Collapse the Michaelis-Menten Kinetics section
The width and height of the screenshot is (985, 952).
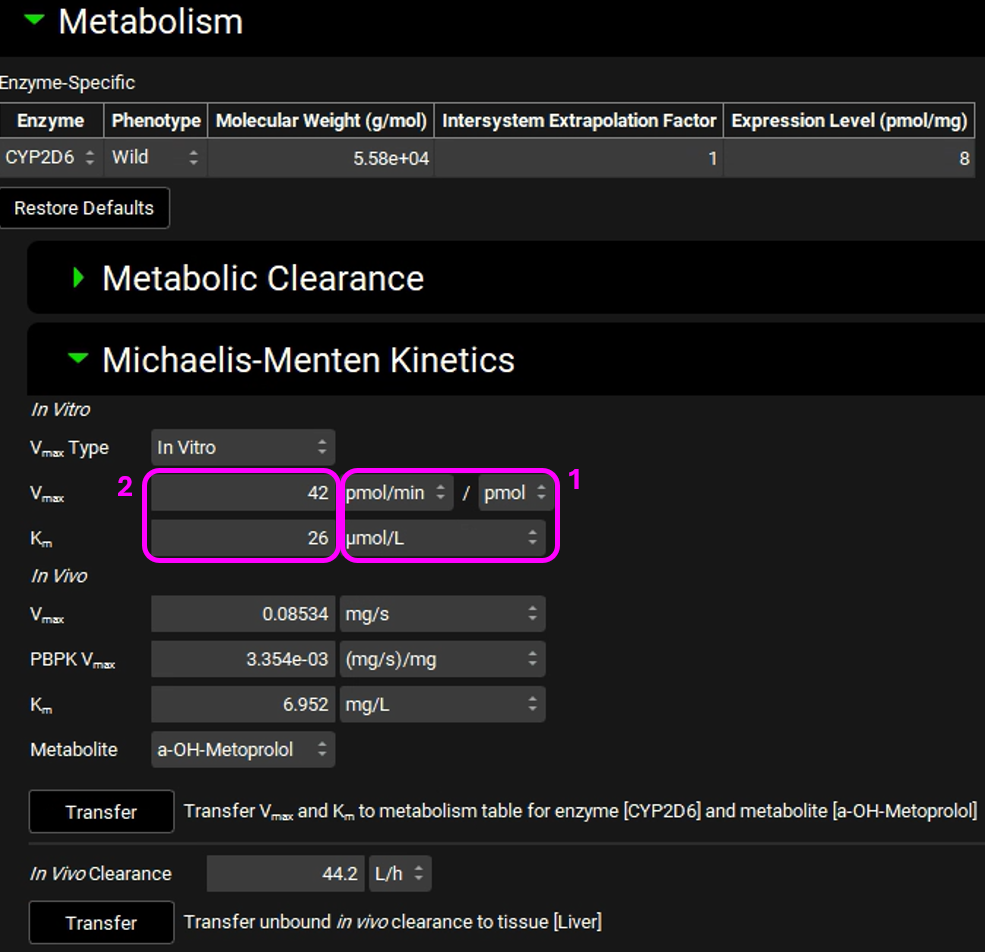coord(80,359)
